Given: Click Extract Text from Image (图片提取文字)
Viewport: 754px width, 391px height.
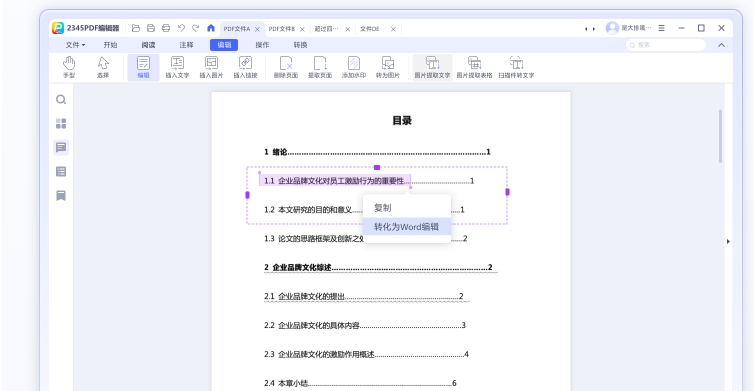Looking at the screenshot, I should pyautogui.click(x=432, y=67).
